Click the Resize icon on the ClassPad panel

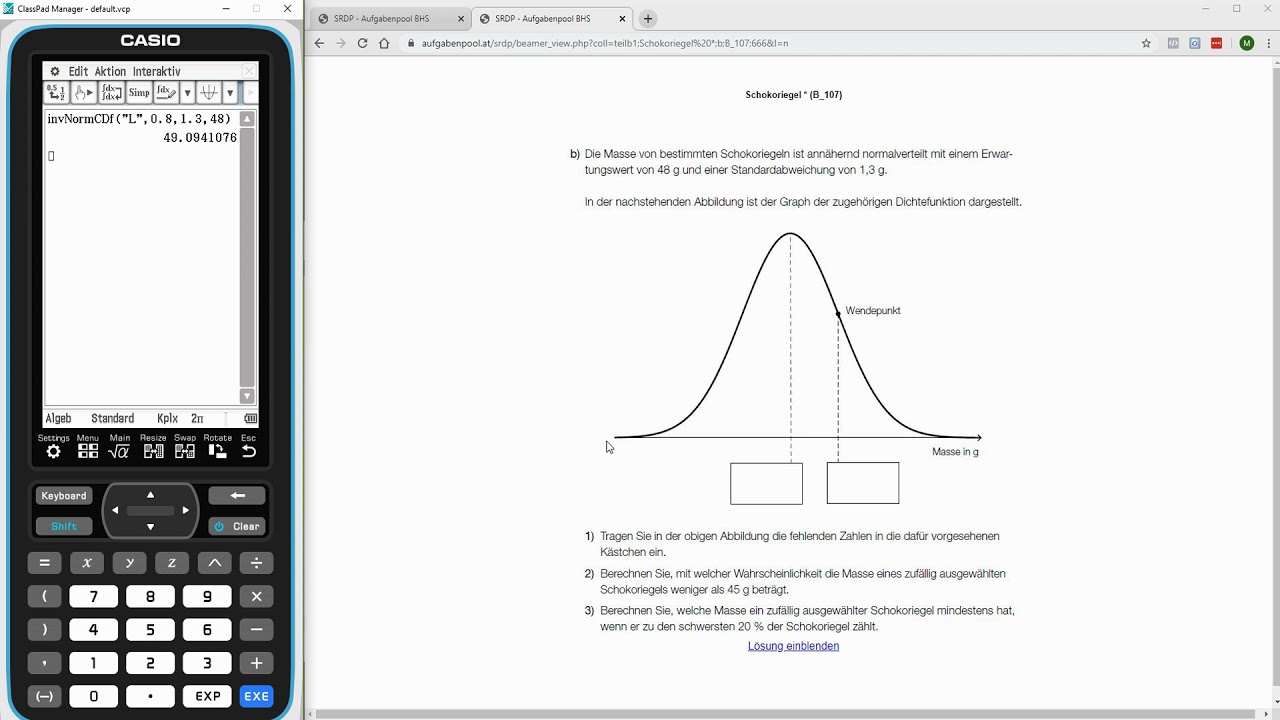[153, 451]
